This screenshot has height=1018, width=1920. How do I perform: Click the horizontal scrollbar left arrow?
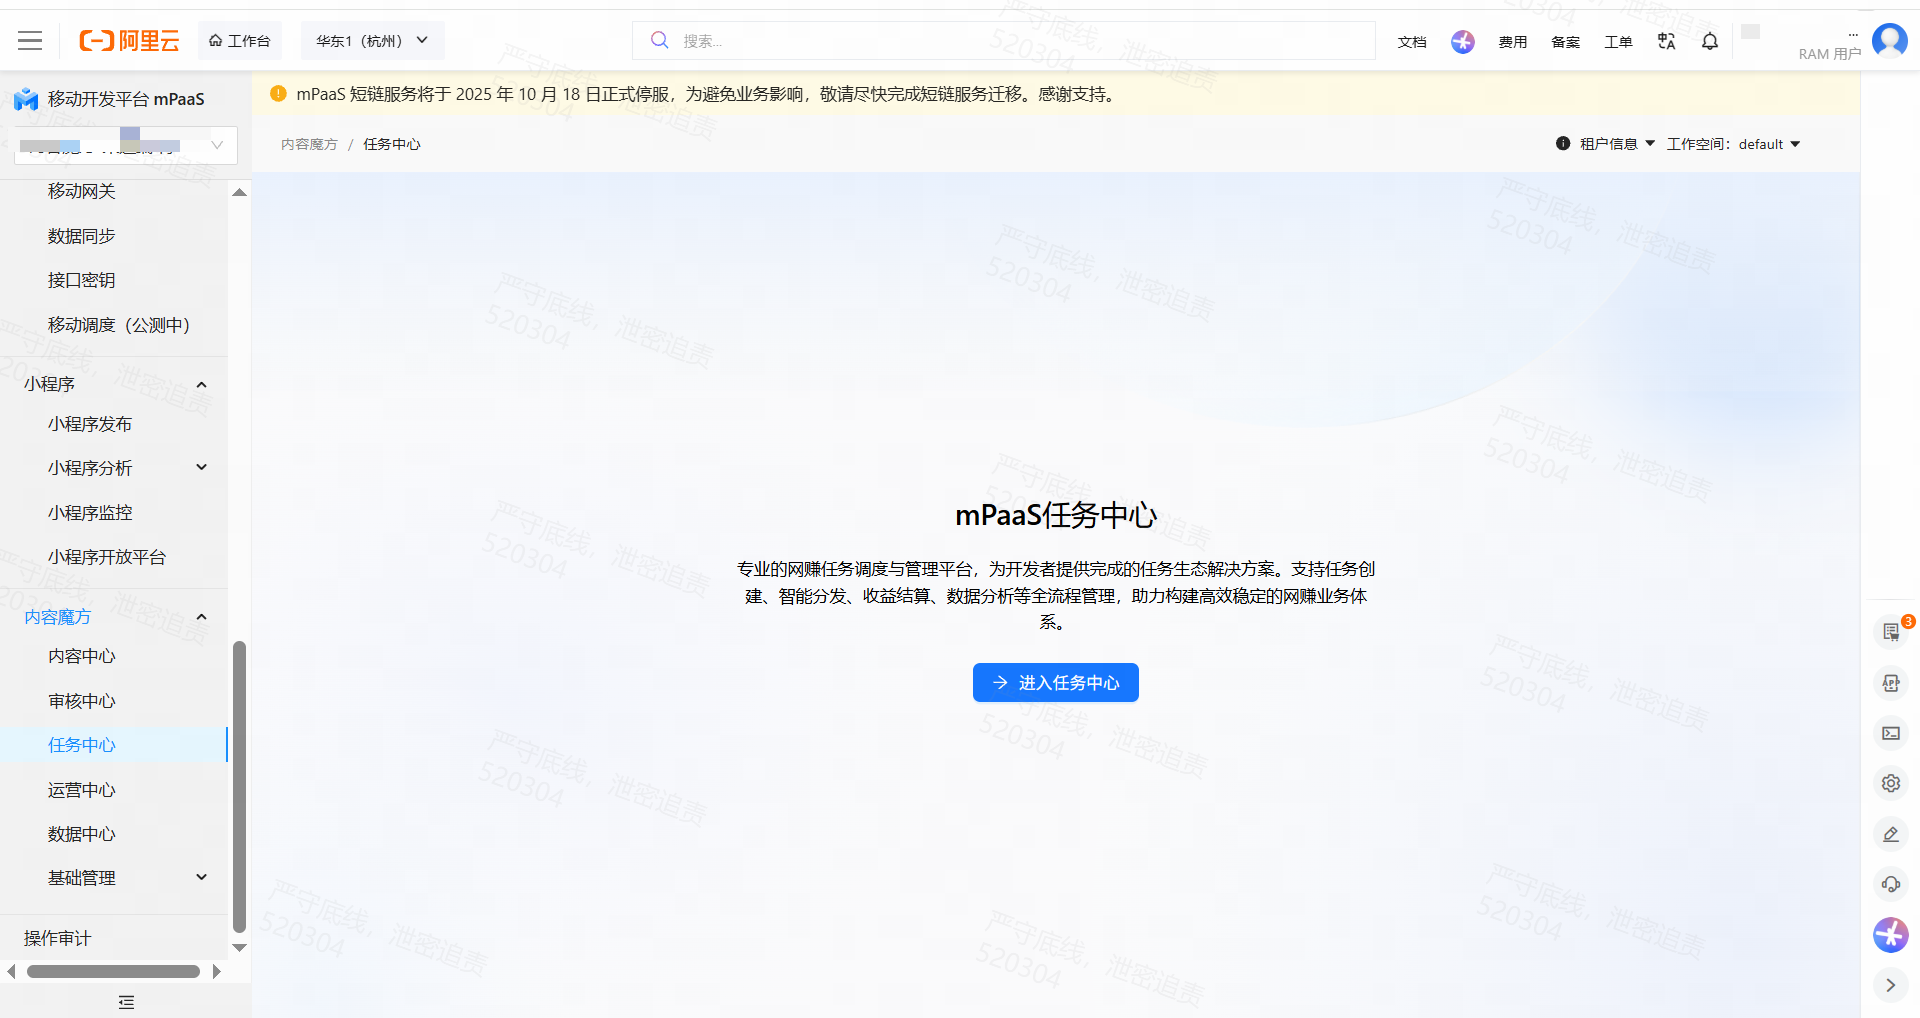[x=11, y=971]
